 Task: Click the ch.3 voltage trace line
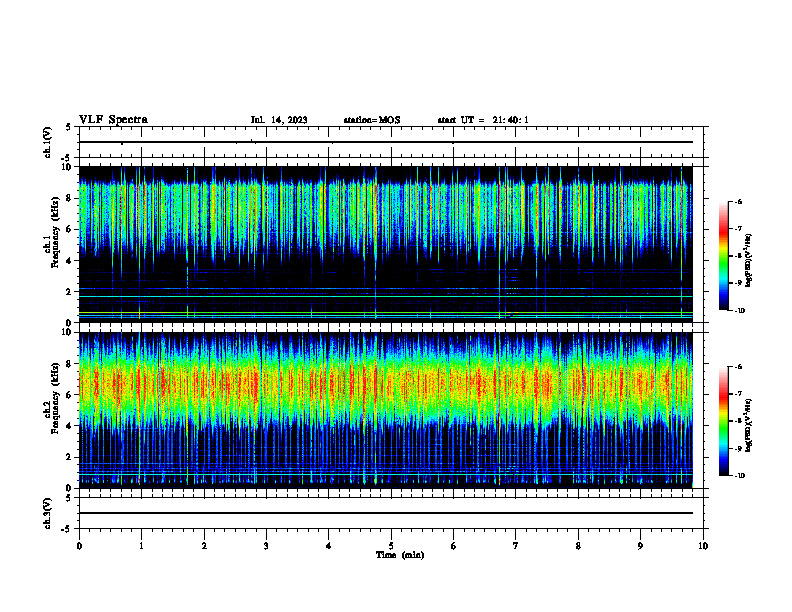(385, 513)
